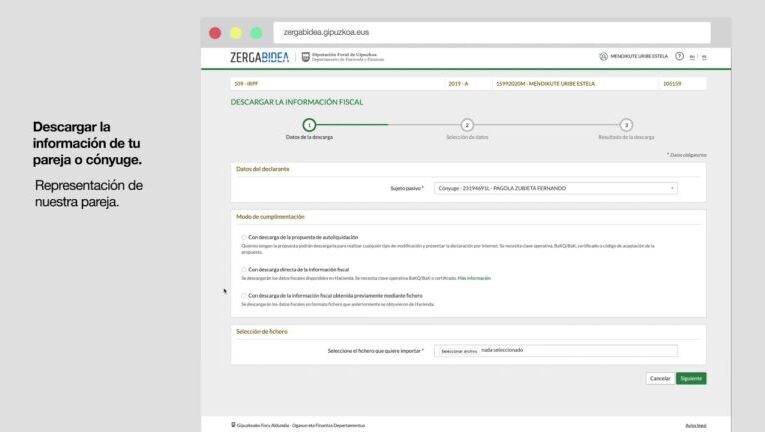
Task: Click the MENDIKUTE URIBE ESTELA user name
Action: click(639, 57)
